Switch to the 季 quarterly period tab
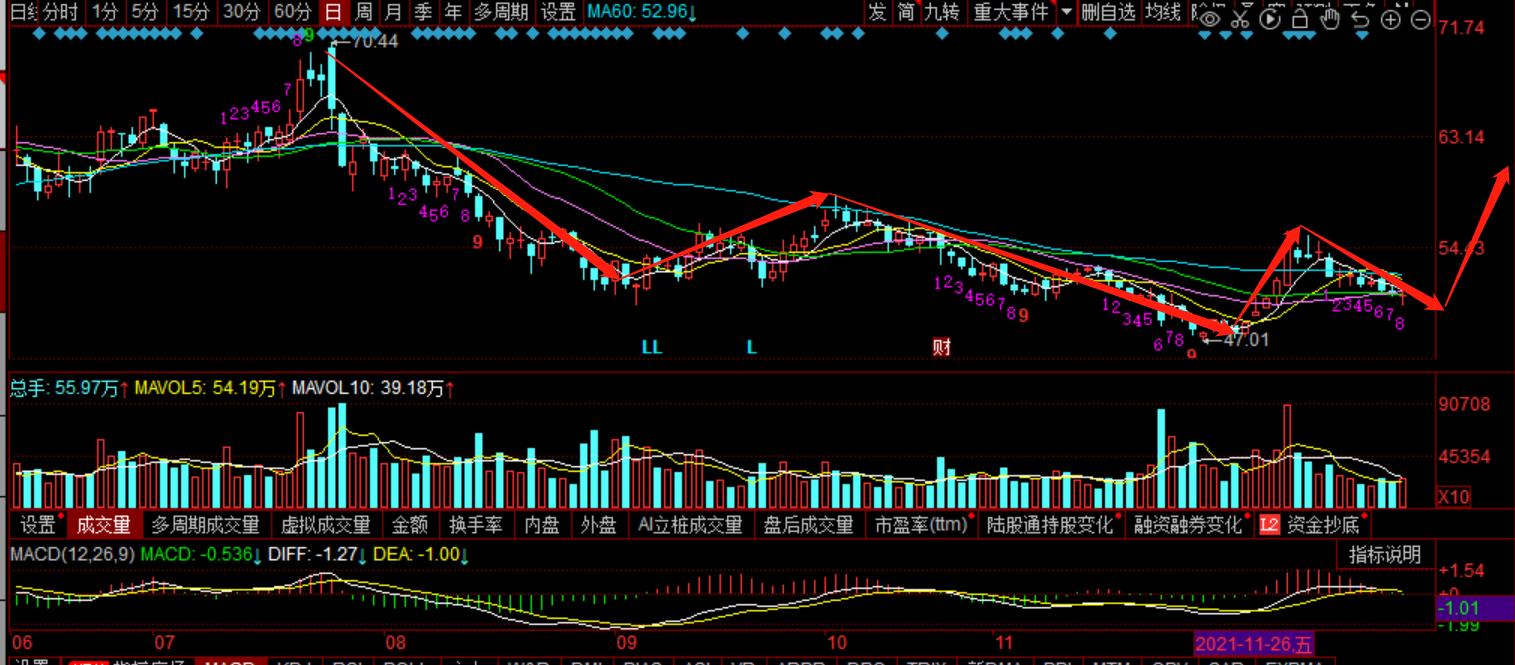 point(424,13)
